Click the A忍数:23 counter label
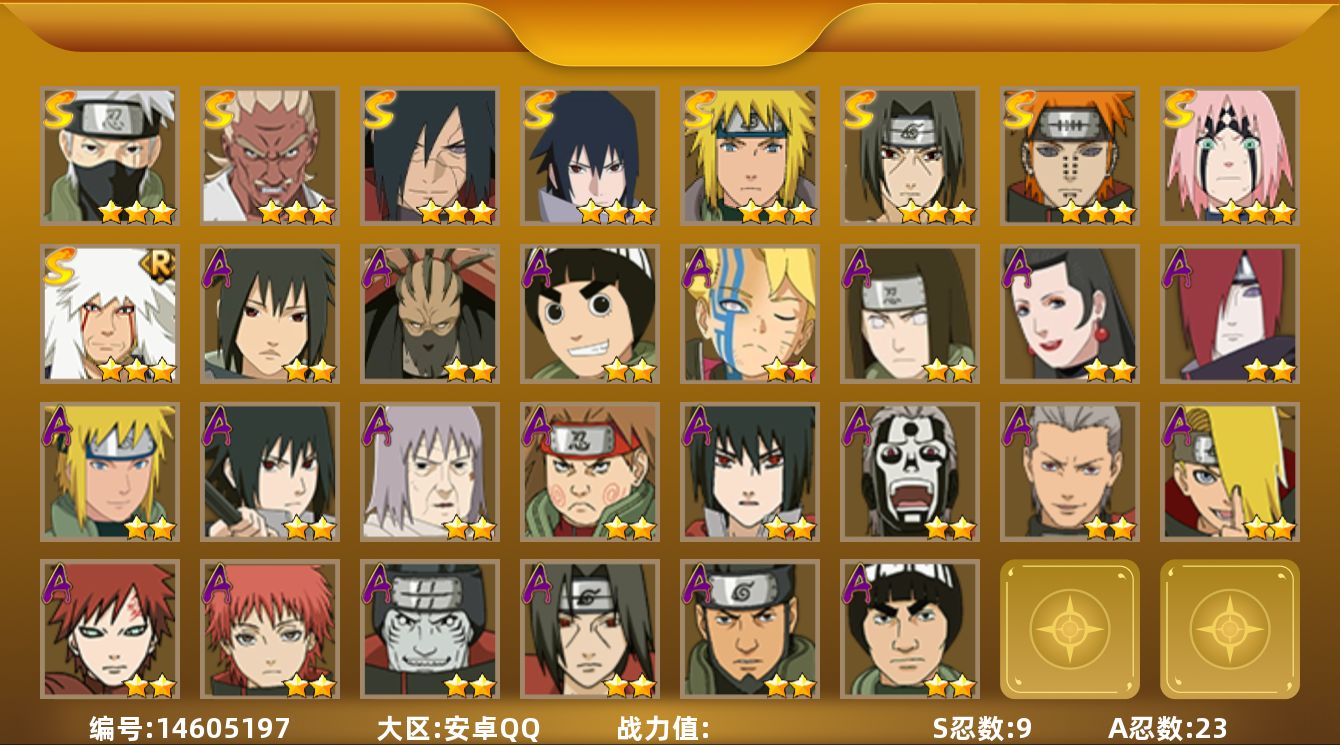 [x=1167, y=728]
